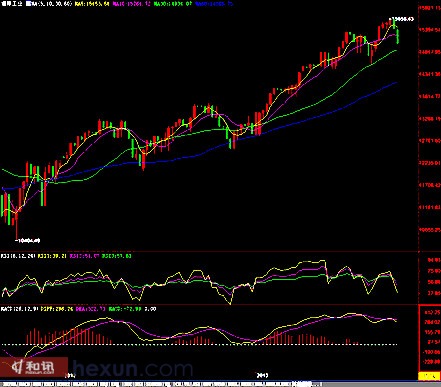Click the MA60 blue legend value

point(214,4)
